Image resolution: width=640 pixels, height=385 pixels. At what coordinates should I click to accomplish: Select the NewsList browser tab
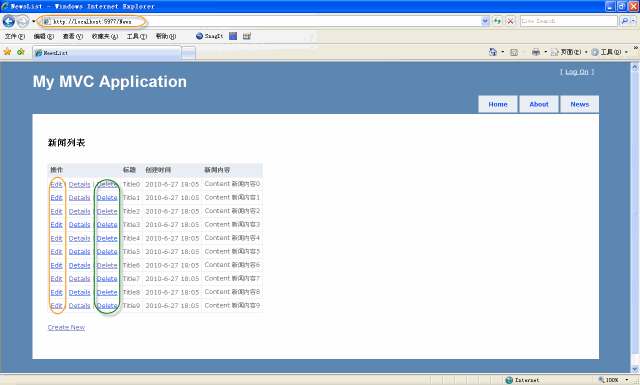107,53
